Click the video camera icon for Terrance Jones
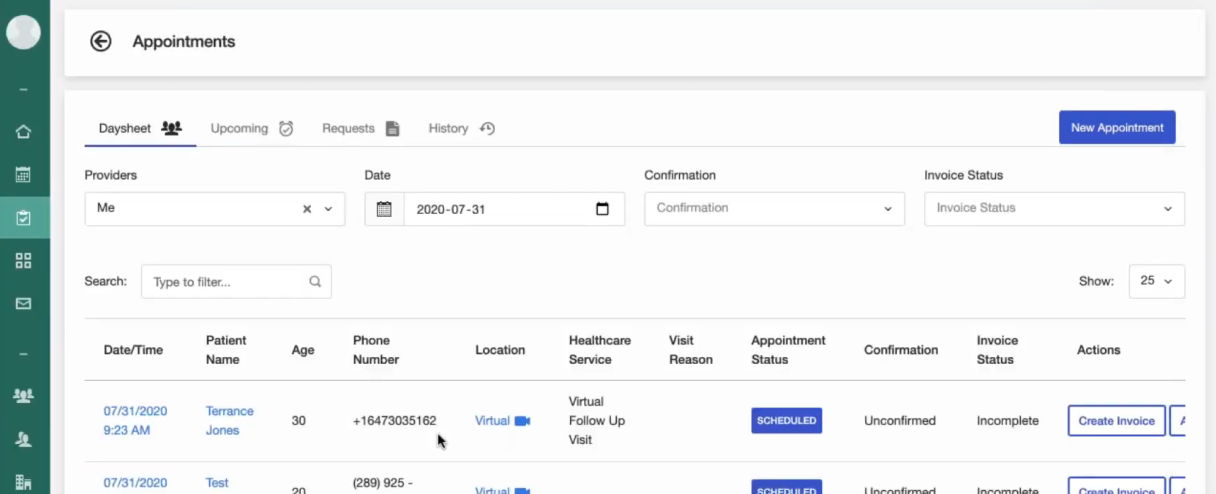 [522, 421]
